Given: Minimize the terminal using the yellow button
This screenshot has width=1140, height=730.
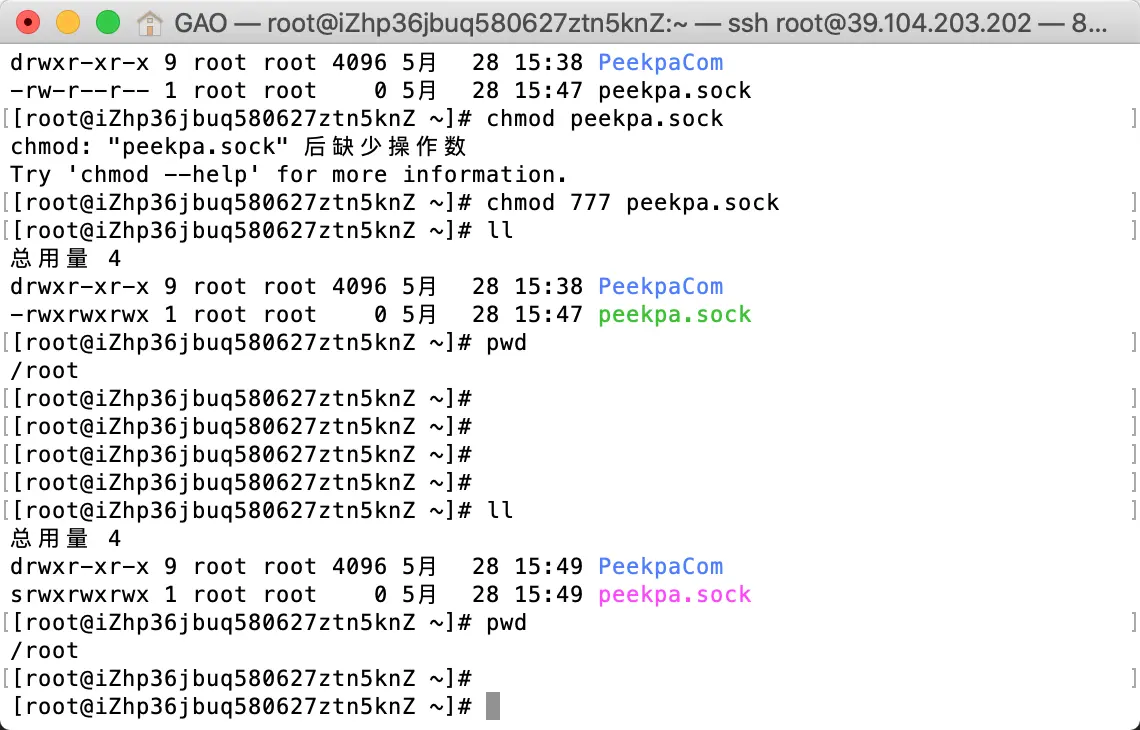Looking at the screenshot, I should pos(68,23).
